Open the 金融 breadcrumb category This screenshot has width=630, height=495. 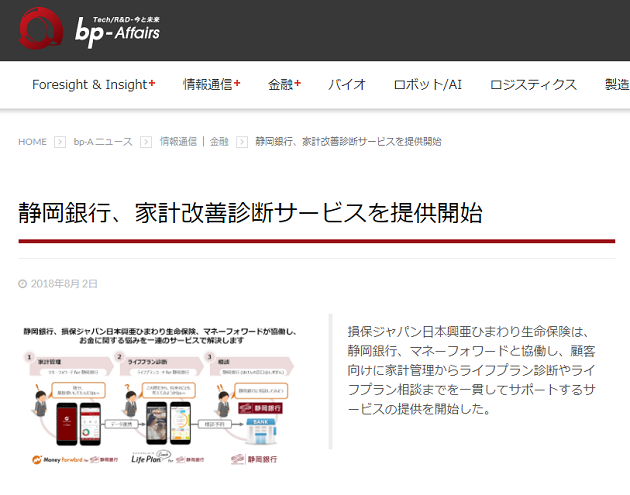218,142
